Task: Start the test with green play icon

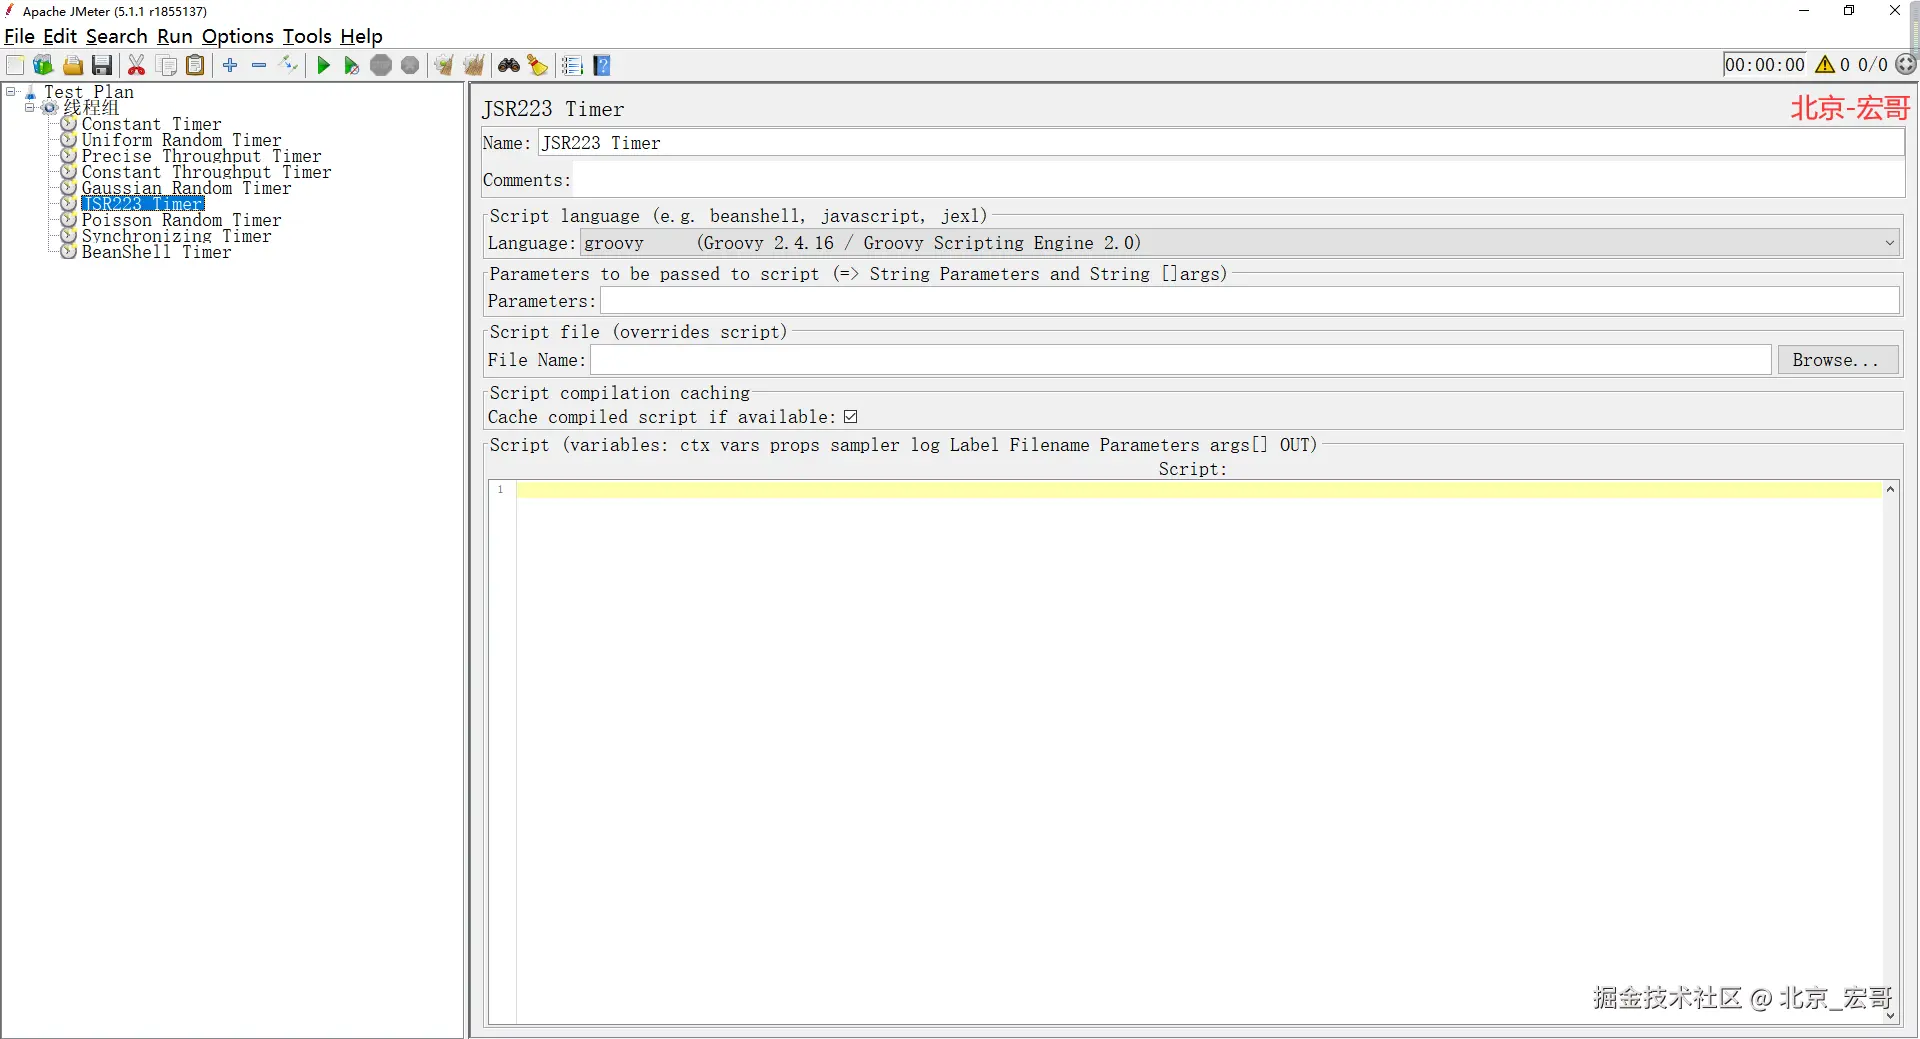Action: click(x=323, y=66)
